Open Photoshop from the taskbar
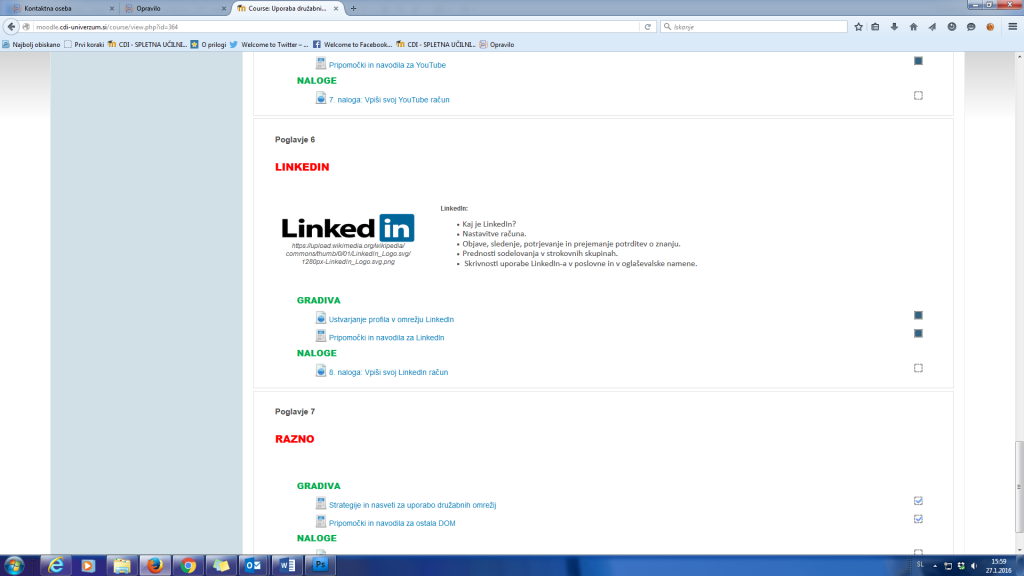The height and width of the screenshot is (576, 1024). (322, 565)
